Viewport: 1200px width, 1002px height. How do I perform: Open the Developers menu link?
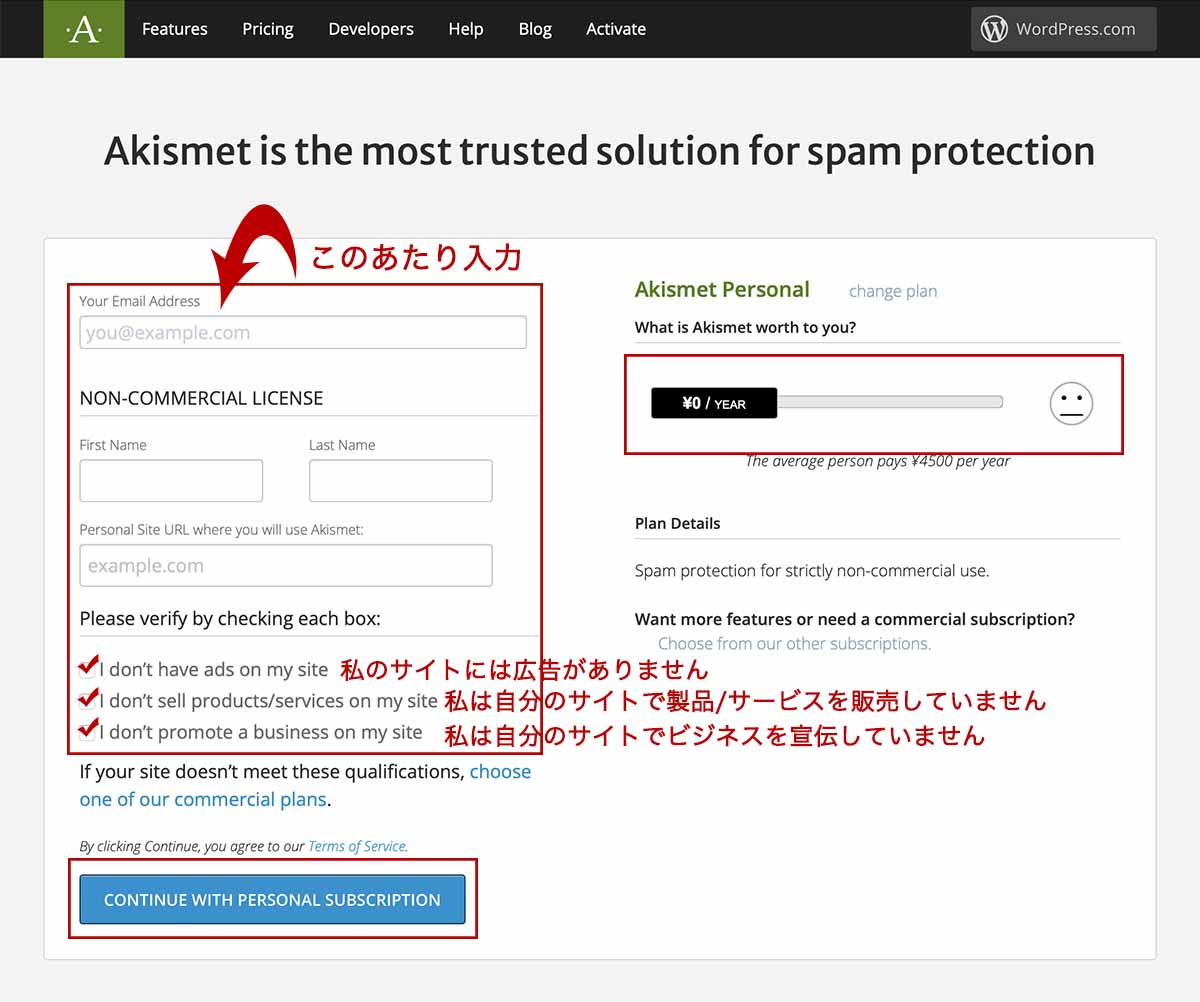pyautogui.click(x=371, y=29)
